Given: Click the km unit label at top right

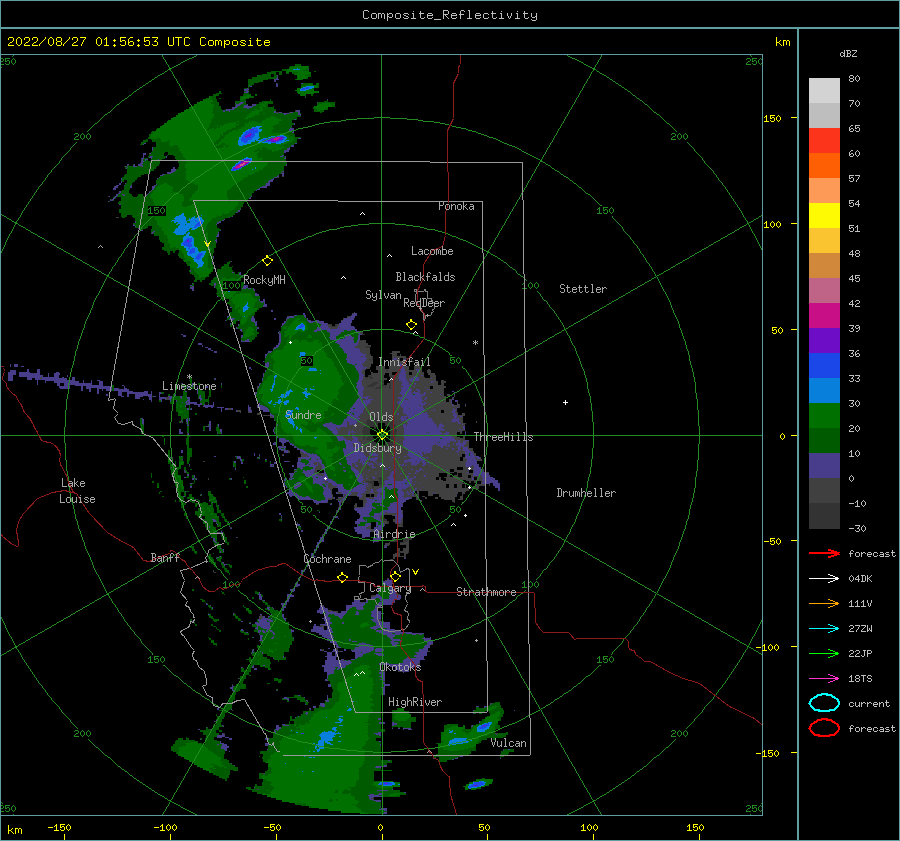Looking at the screenshot, I should pos(782,42).
